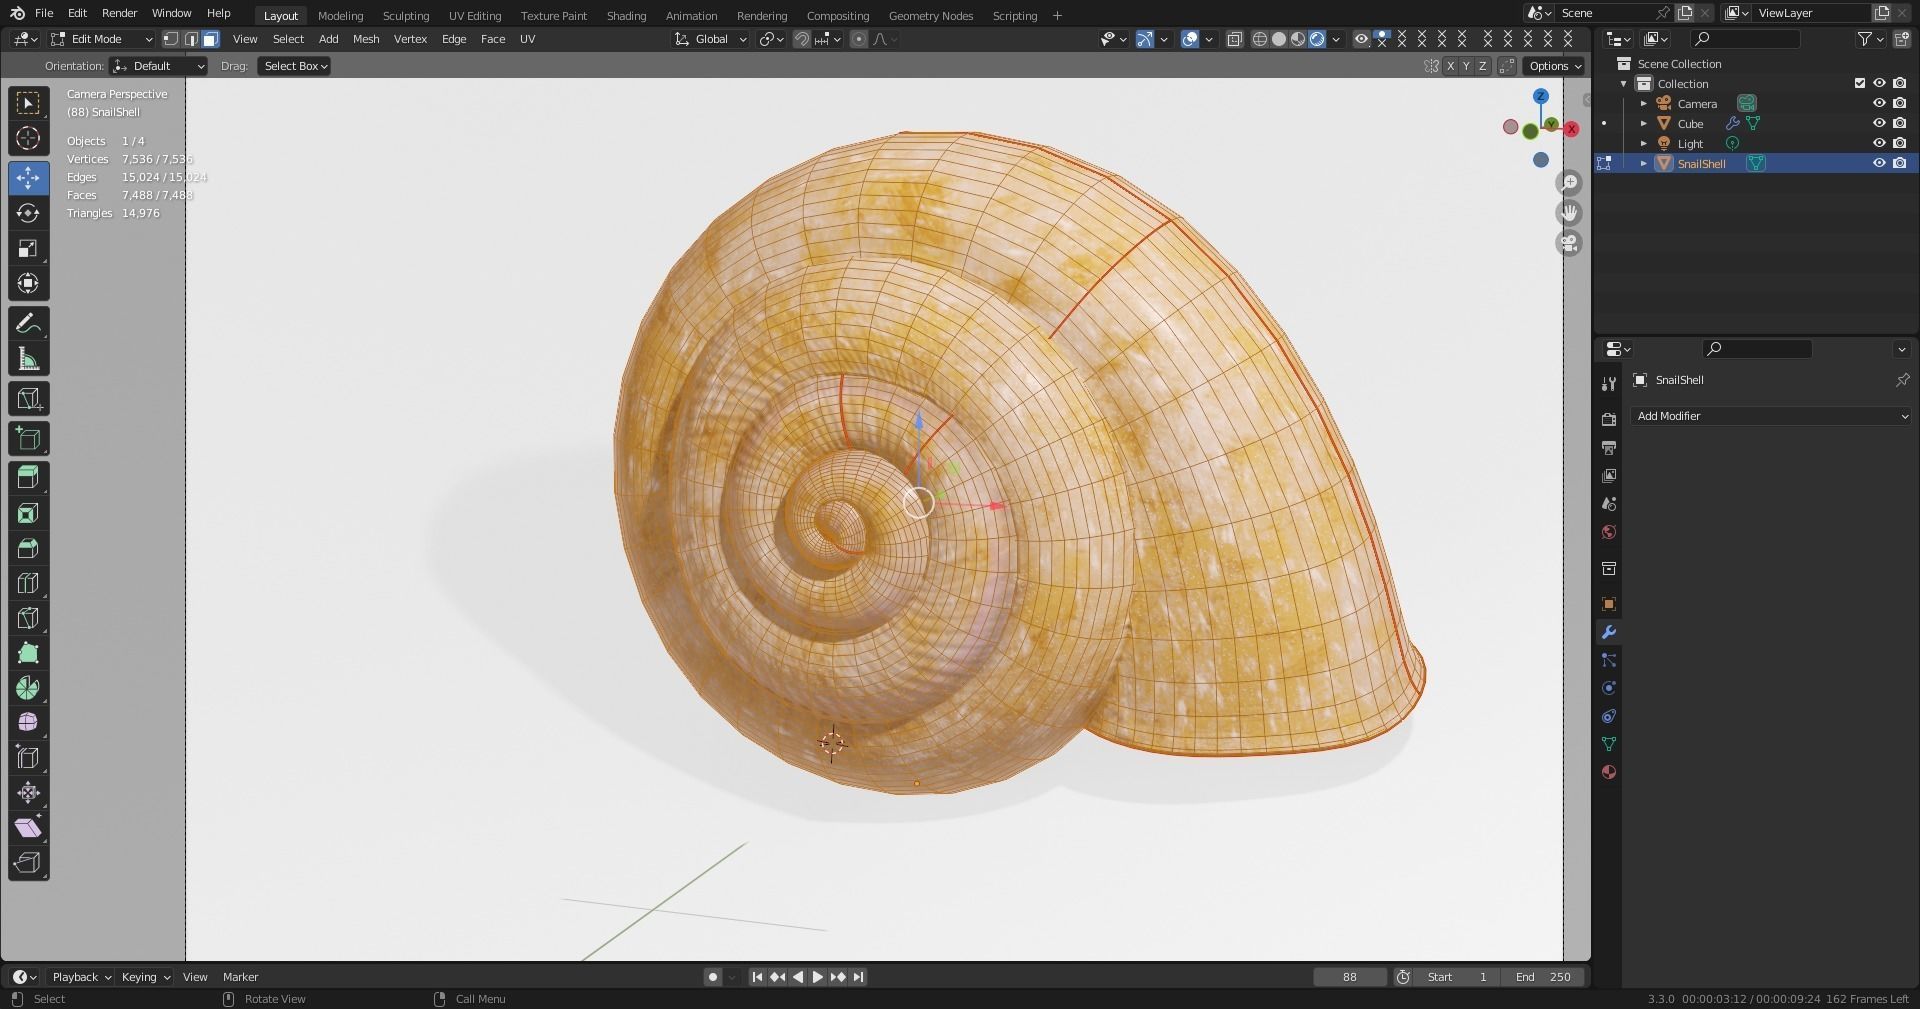The height and width of the screenshot is (1009, 1920).
Task: Toggle proportional editing
Action: (x=858, y=39)
